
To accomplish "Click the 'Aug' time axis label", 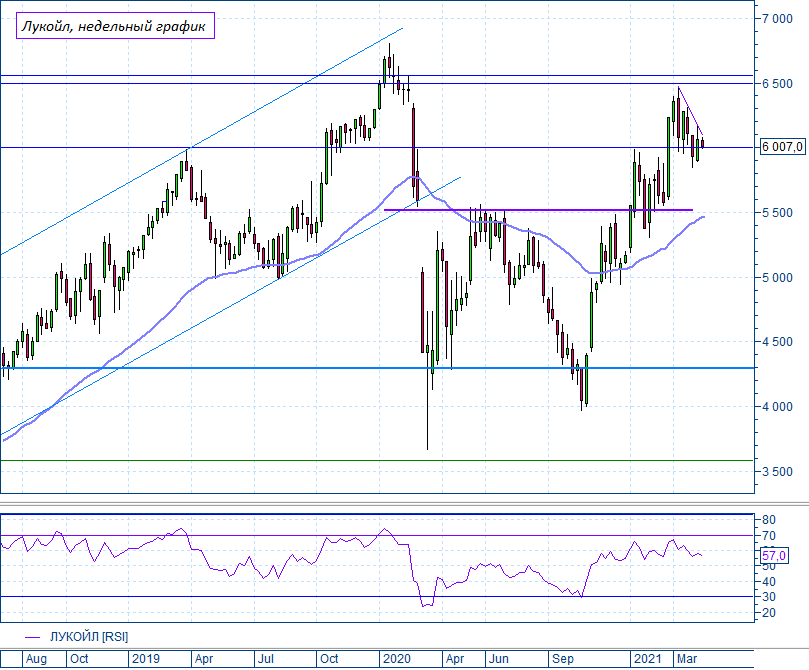I will tap(36, 659).
